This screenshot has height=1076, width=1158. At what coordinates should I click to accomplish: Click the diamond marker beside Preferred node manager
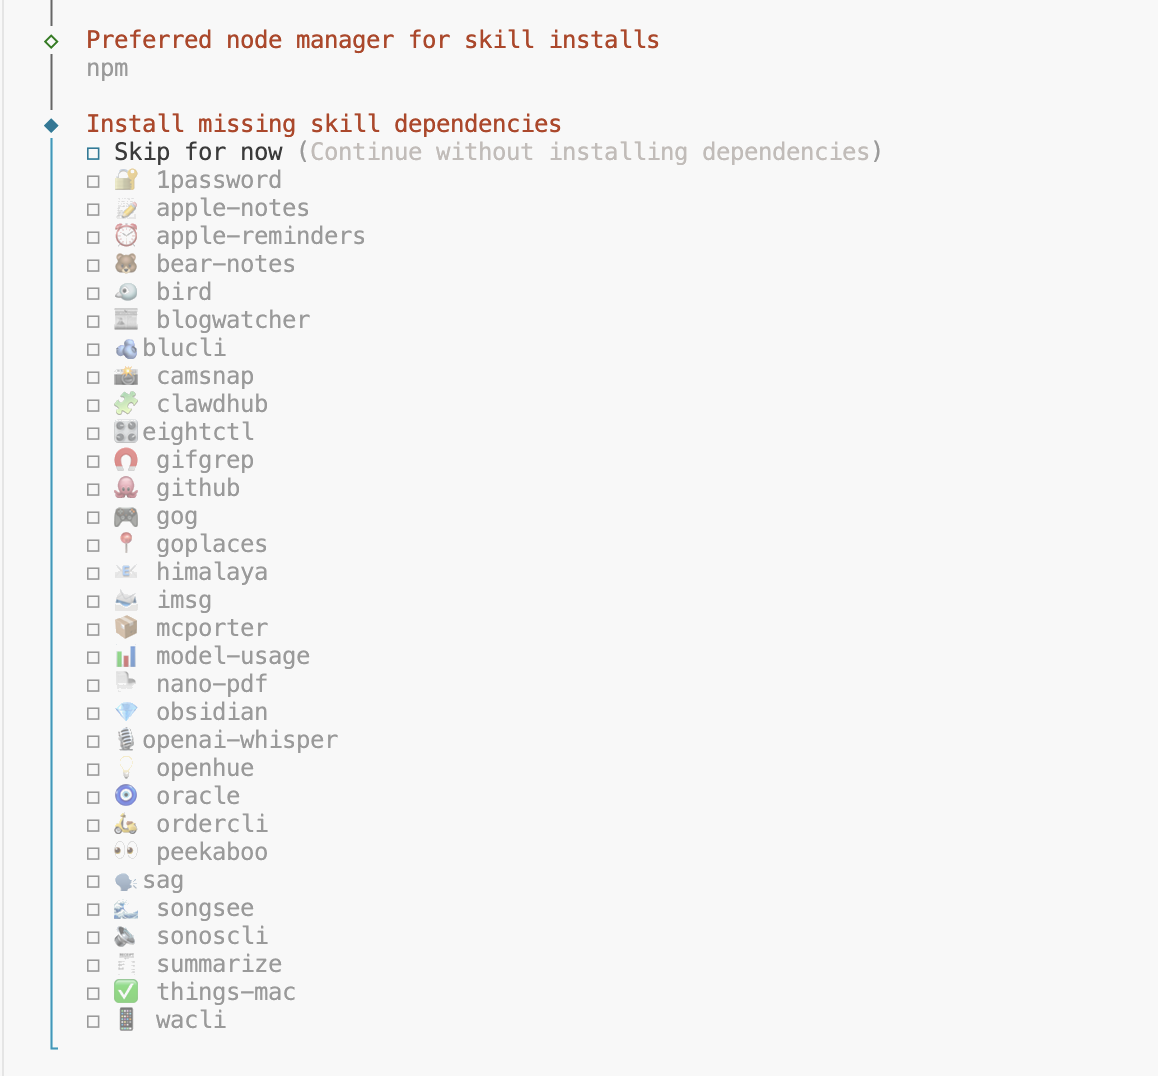51,41
